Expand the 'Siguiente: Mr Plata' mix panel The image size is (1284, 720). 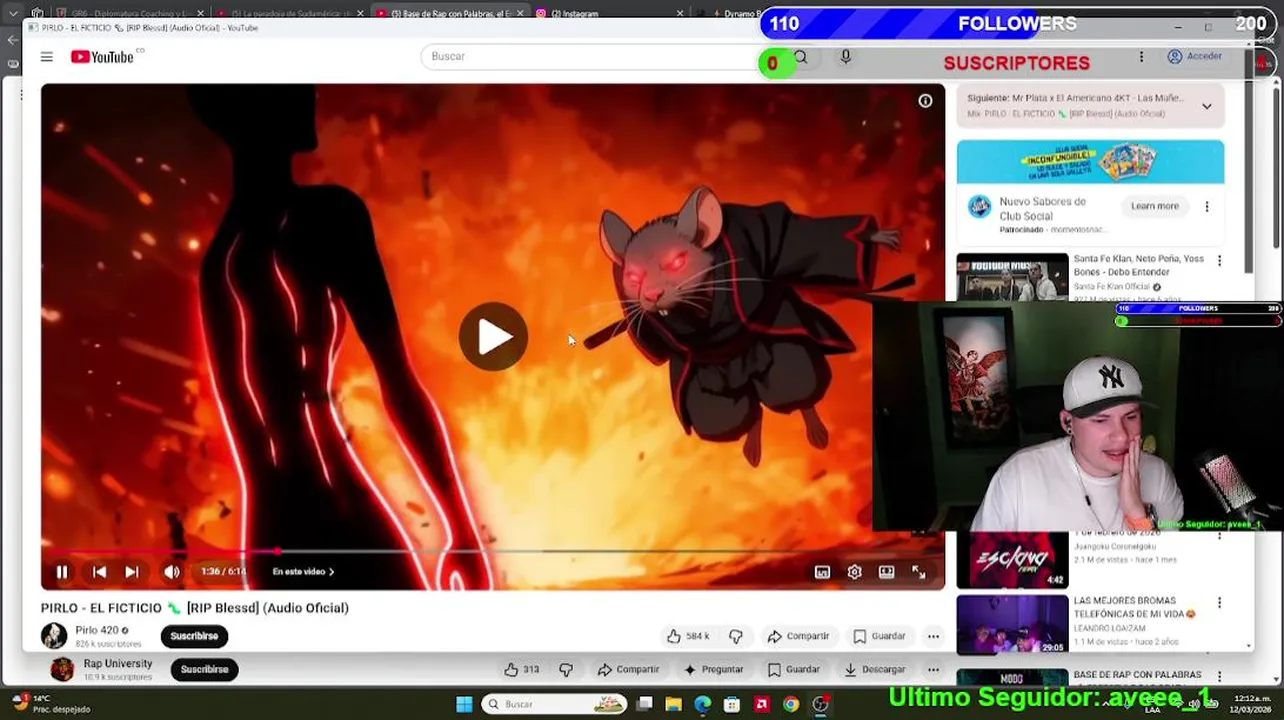(1206, 106)
